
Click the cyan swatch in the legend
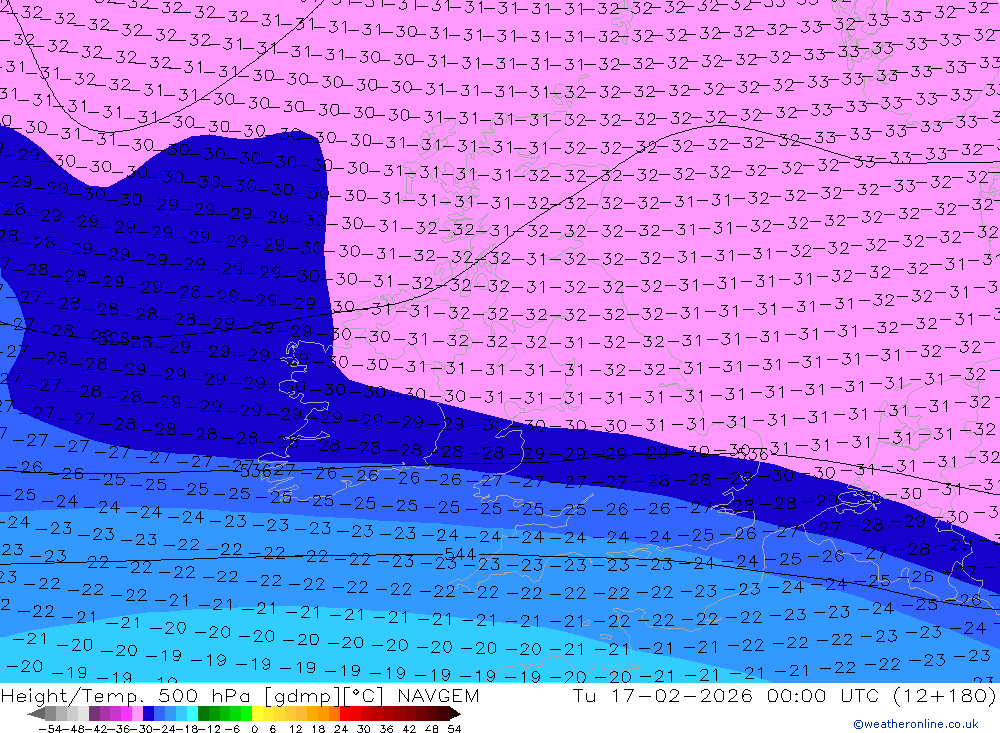(x=192, y=714)
